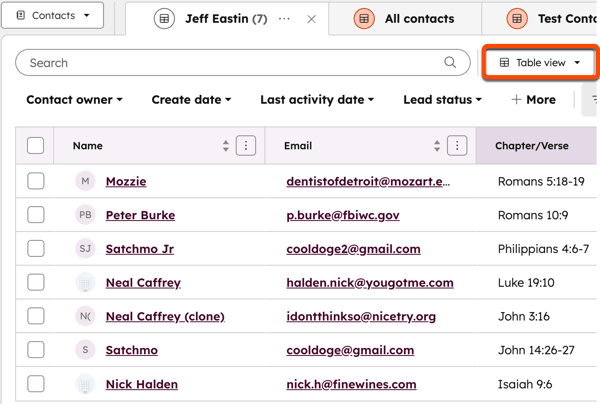Screen dimensions: 600x404
Task: Select the Satchmo Jr row checkbox
Action: click(36, 249)
